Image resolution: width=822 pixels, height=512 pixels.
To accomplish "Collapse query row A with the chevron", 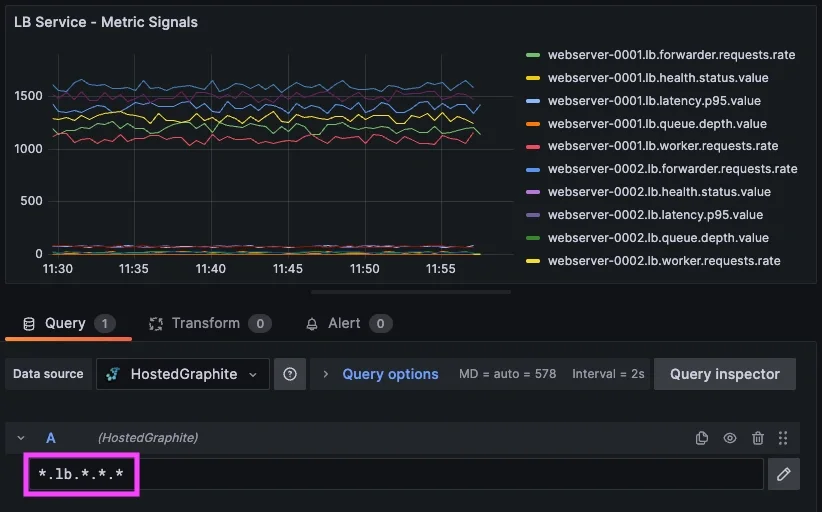I will [x=21, y=438].
